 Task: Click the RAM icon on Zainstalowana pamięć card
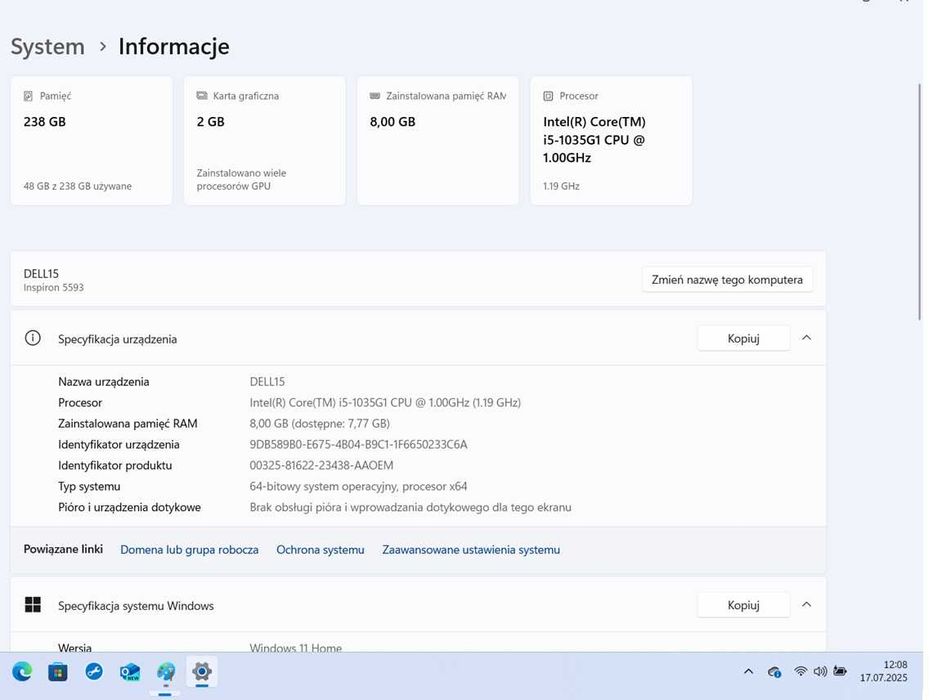tap(375, 96)
